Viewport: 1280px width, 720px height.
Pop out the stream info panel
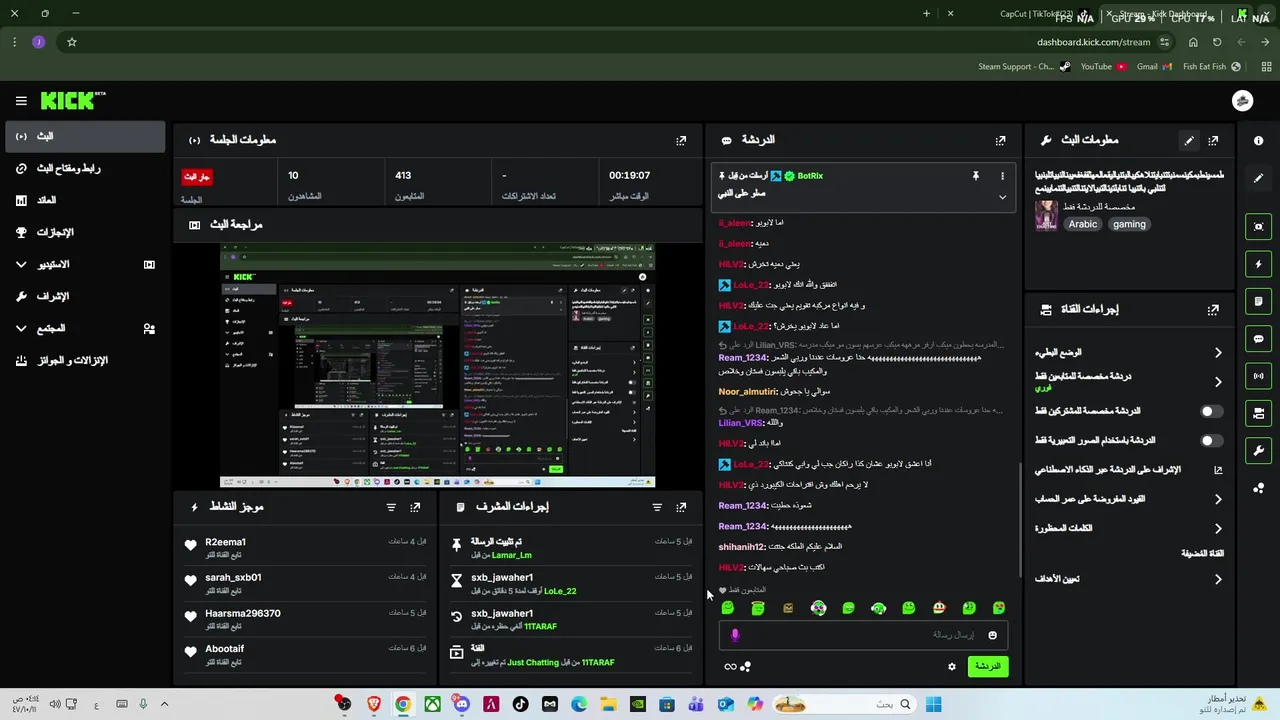coord(1213,141)
